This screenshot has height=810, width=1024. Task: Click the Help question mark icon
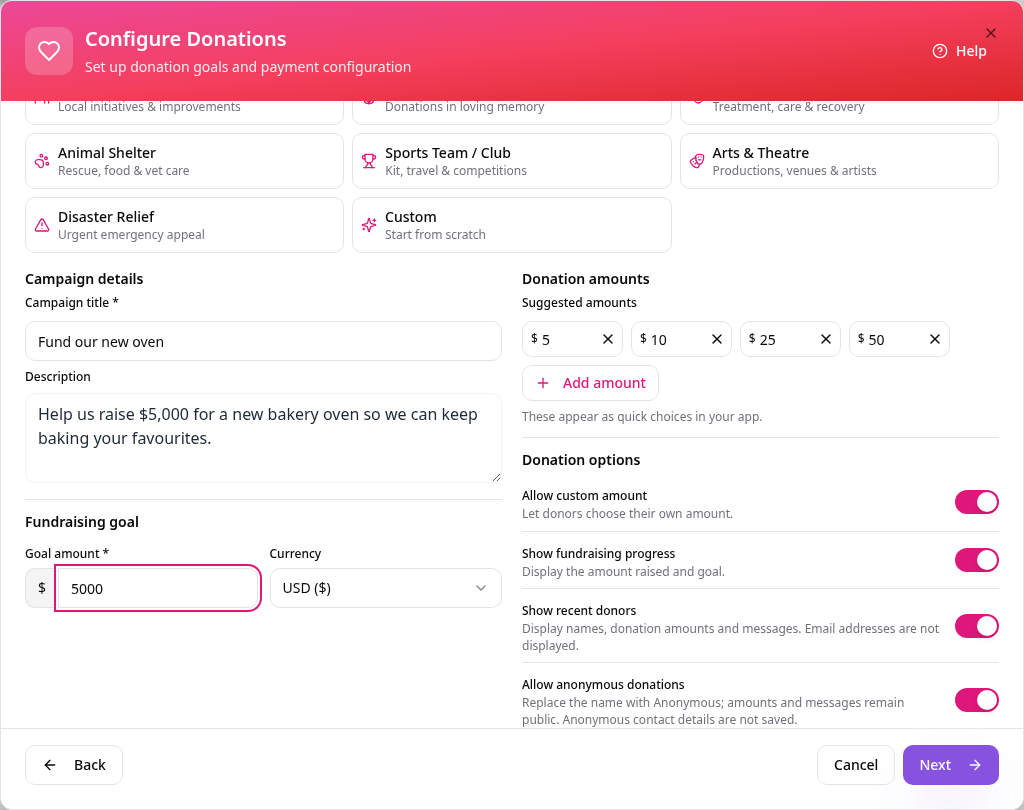click(940, 51)
